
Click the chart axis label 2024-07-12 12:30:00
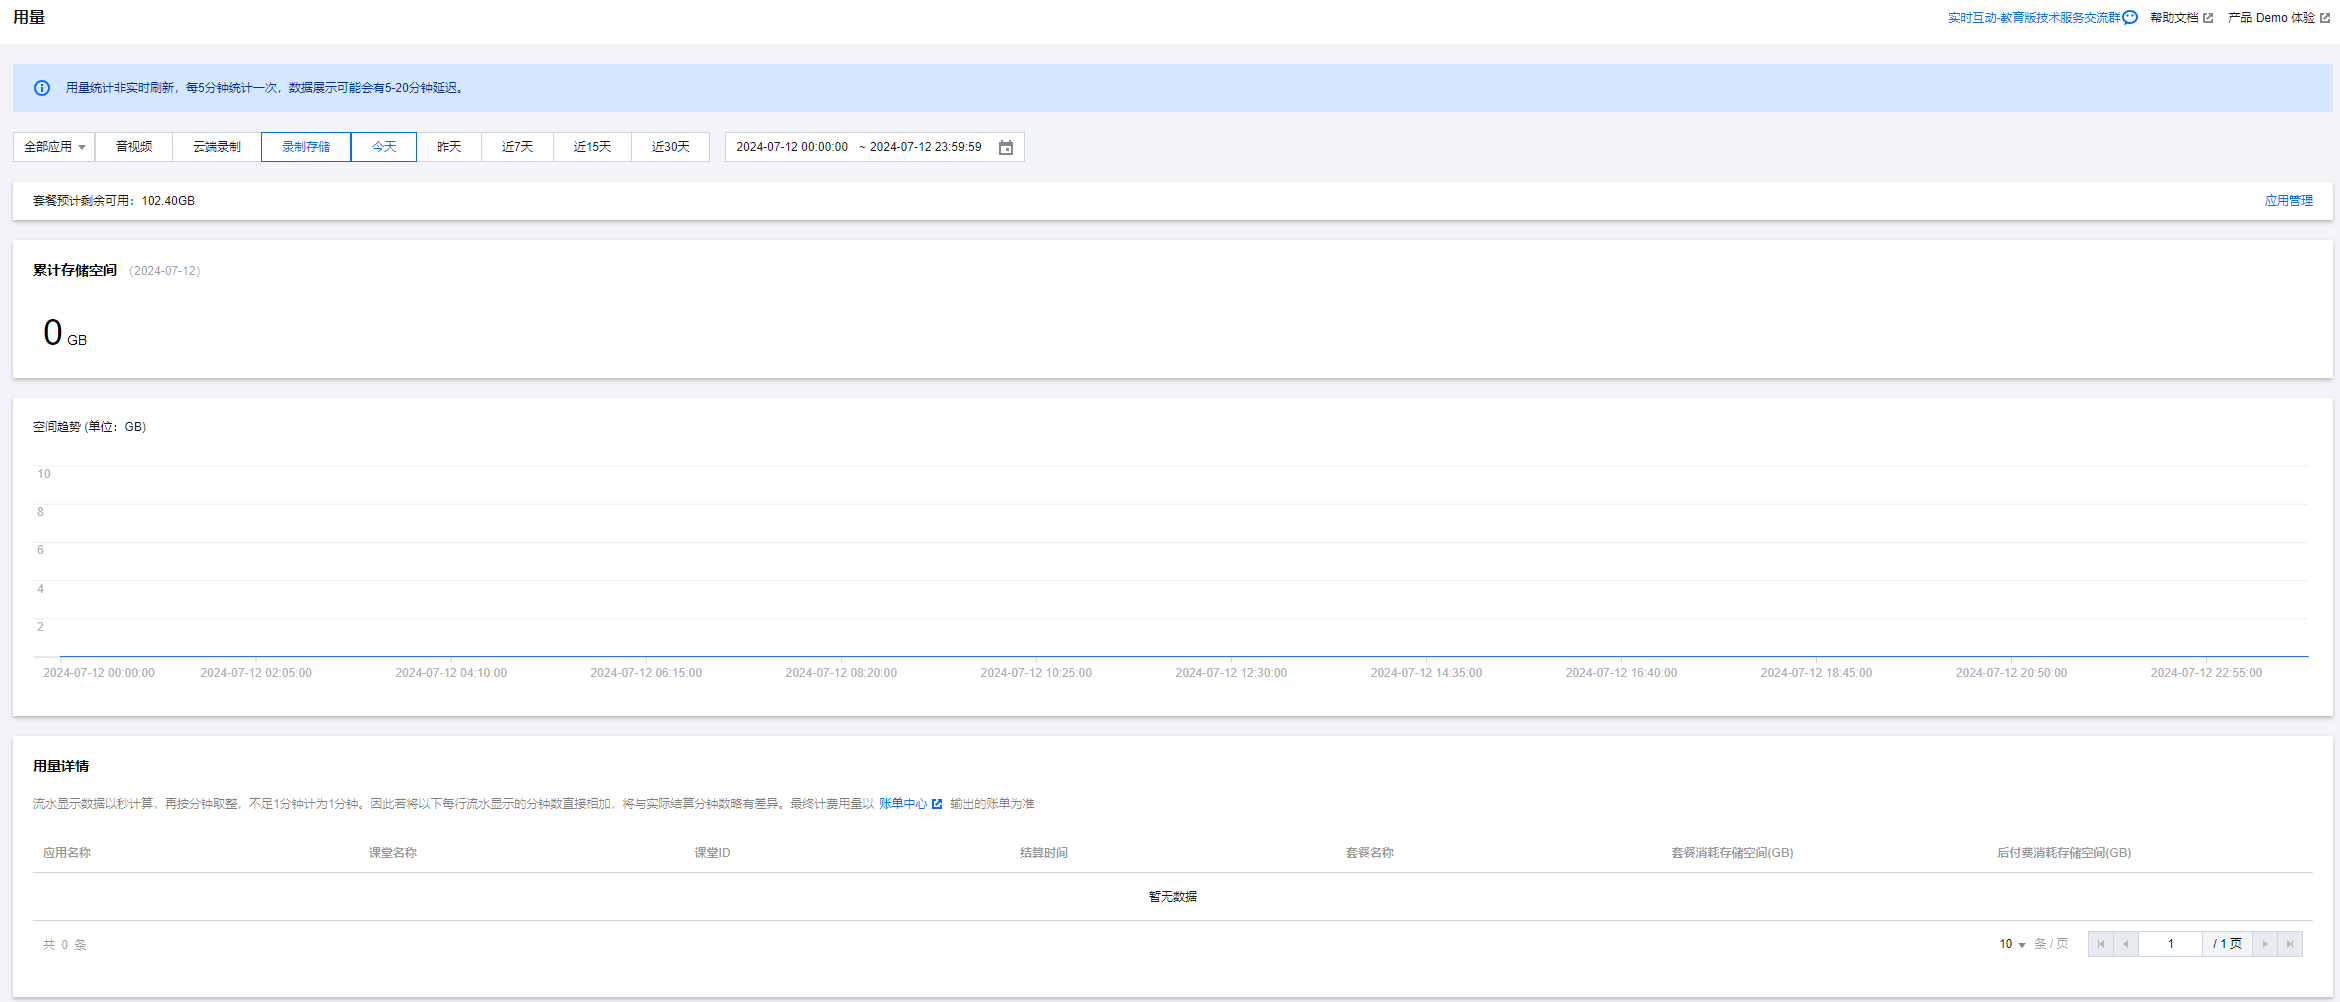pyautogui.click(x=1231, y=673)
